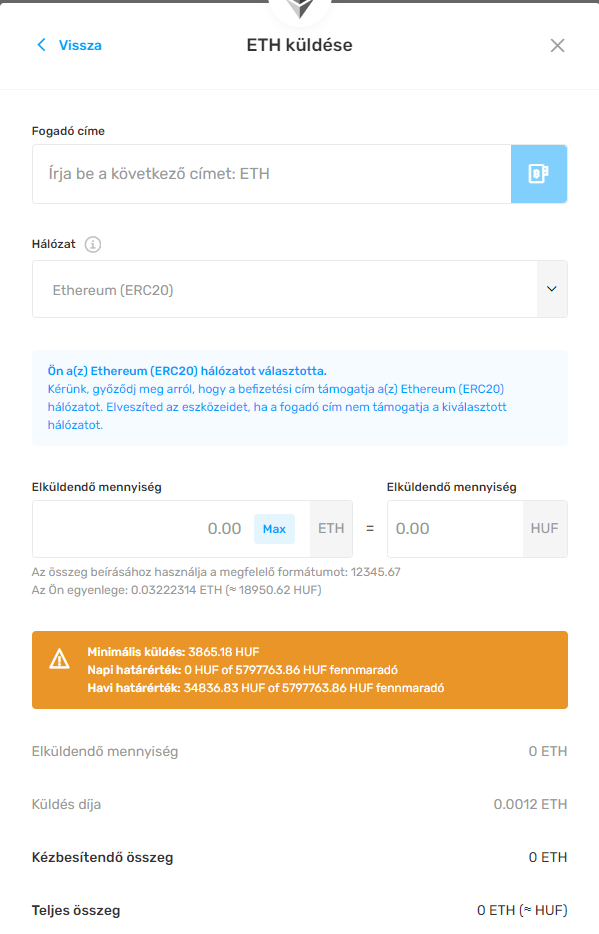Close the ETH küldése dialog
This screenshot has width=599, height=934.
click(557, 45)
